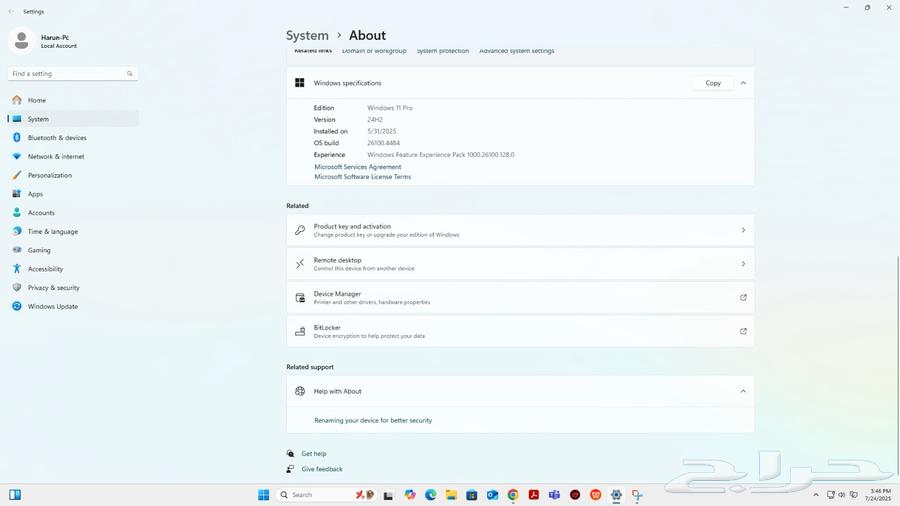Open Task View from the taskbar

[x=389, y=495]
